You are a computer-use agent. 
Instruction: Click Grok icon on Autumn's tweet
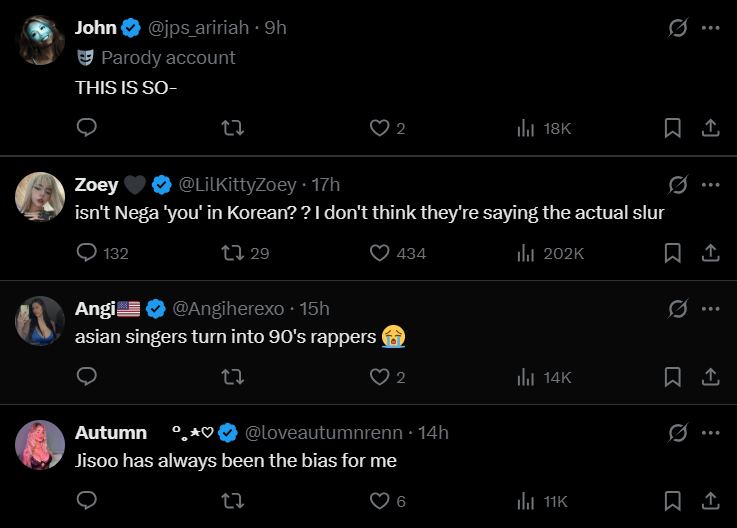coord(677,432)
